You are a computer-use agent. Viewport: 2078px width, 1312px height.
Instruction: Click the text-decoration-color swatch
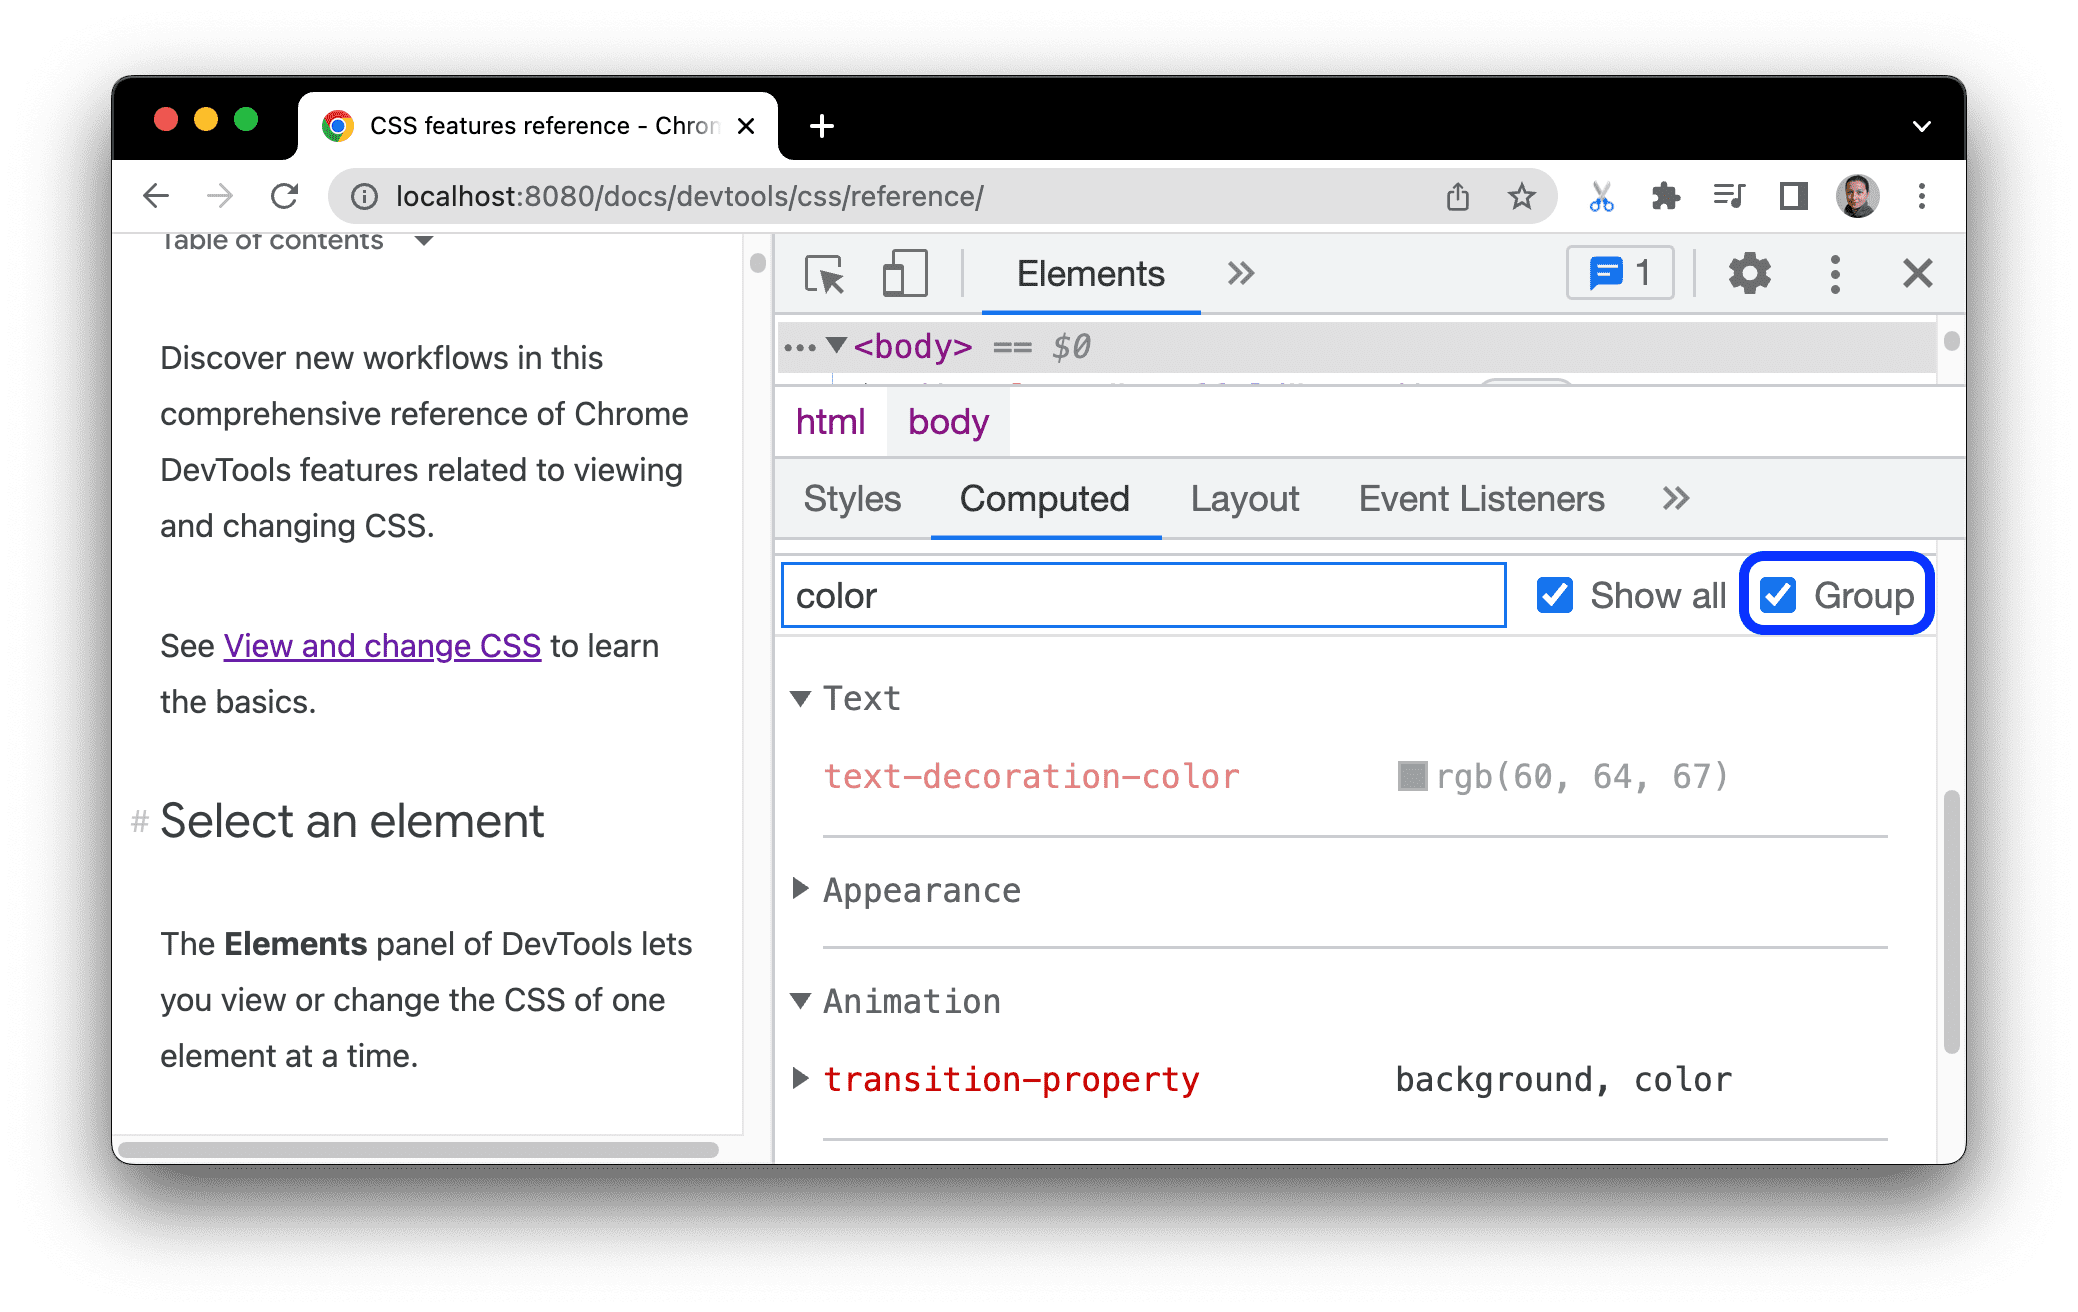pos(1412,776)
